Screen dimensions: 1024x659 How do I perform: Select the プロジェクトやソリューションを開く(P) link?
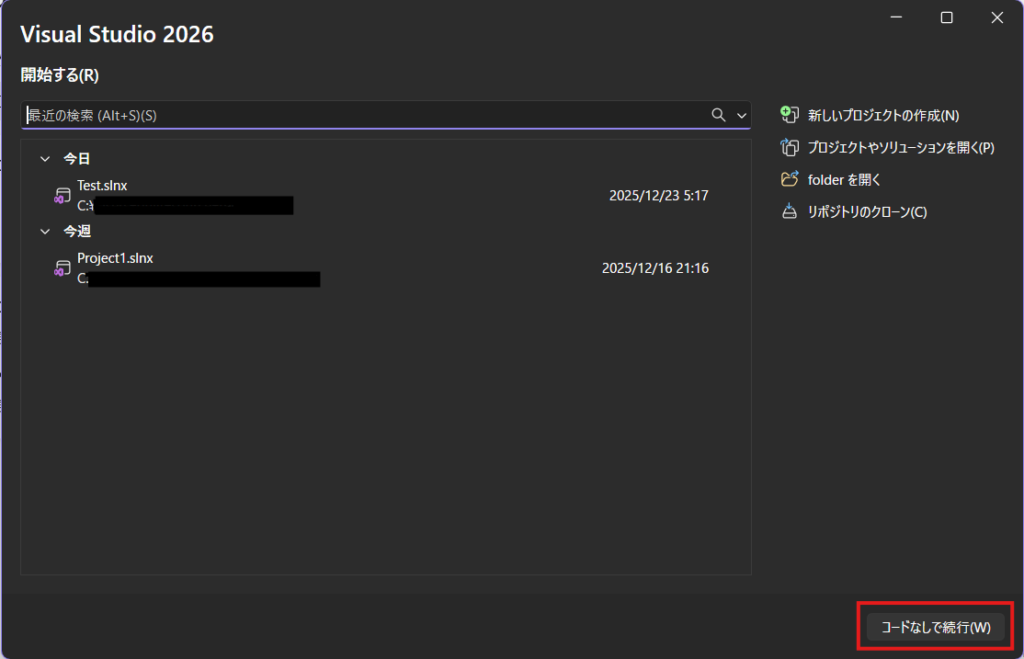(x=900, y=147)
